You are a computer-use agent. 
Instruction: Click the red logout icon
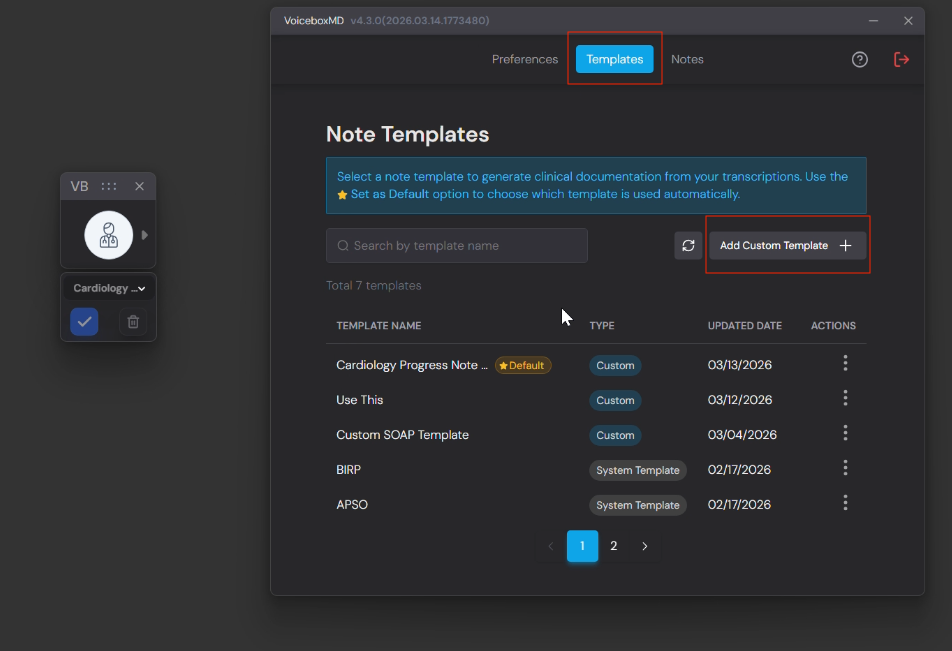pyautogui.click(x=901, y=60)
